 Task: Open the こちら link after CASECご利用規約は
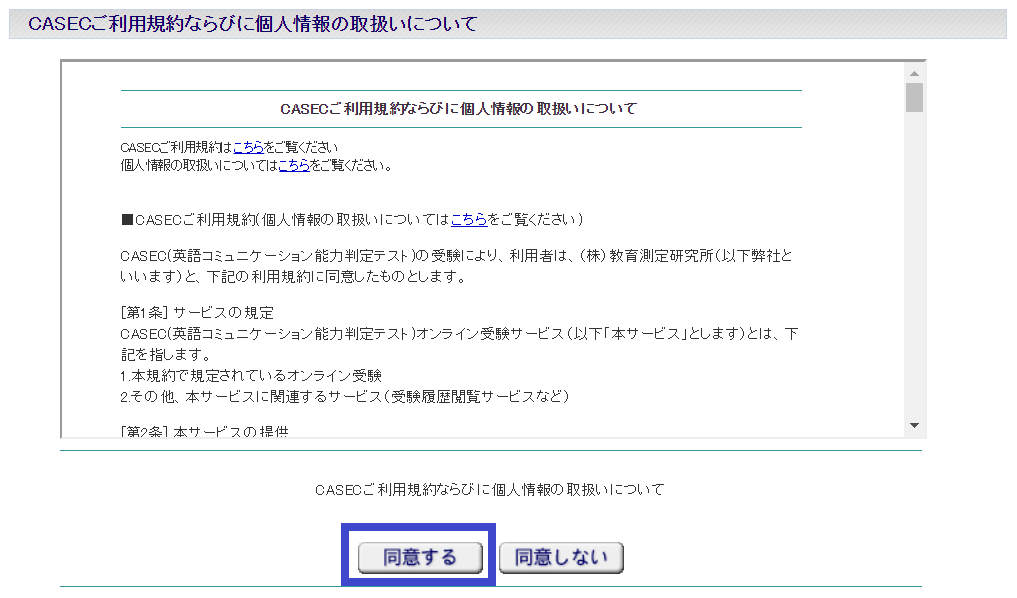click(248, 148)
